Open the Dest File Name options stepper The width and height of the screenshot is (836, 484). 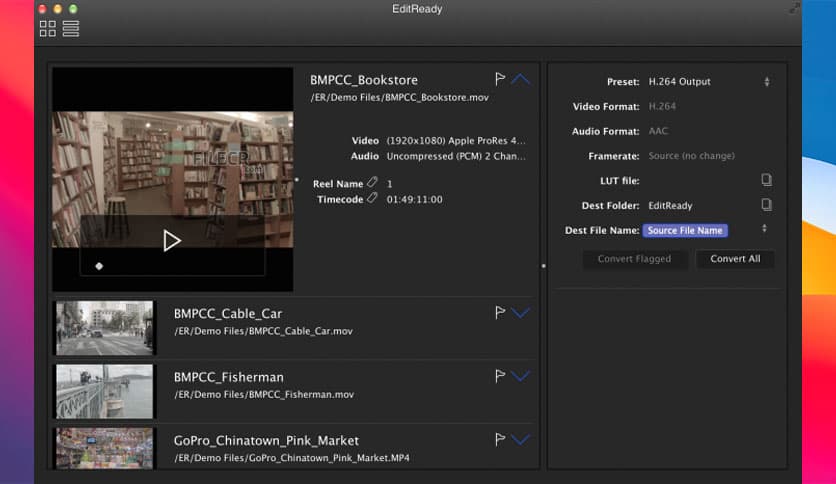(x=765, y=229)
